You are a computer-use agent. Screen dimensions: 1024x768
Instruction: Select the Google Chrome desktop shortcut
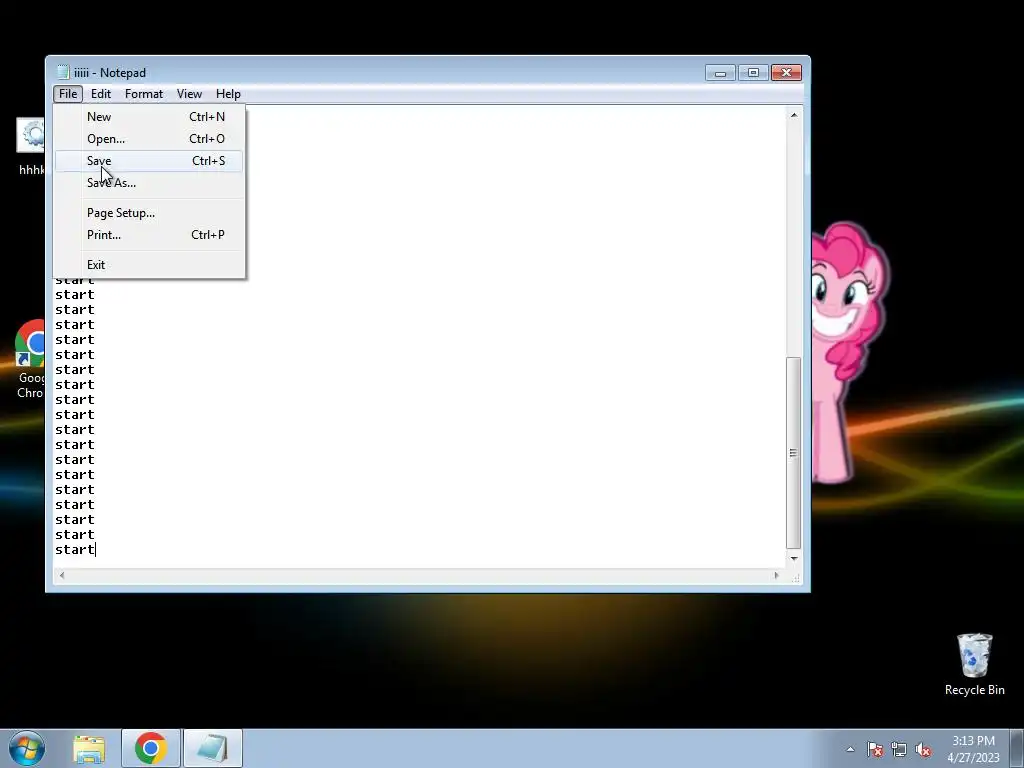click(30, 359)
